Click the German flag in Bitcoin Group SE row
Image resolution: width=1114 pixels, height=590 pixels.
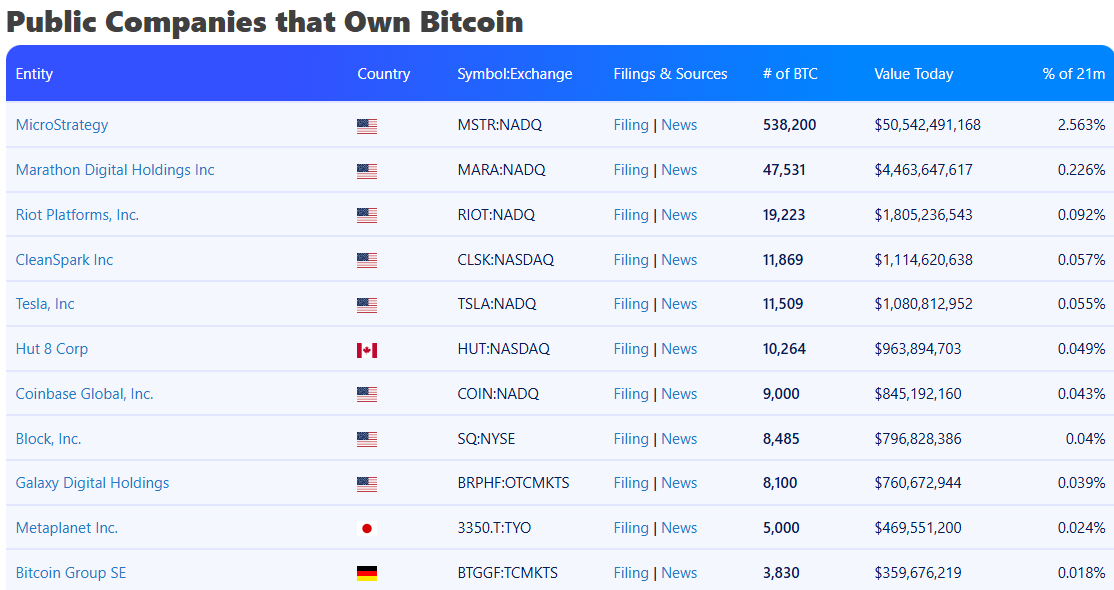[367, 574]
